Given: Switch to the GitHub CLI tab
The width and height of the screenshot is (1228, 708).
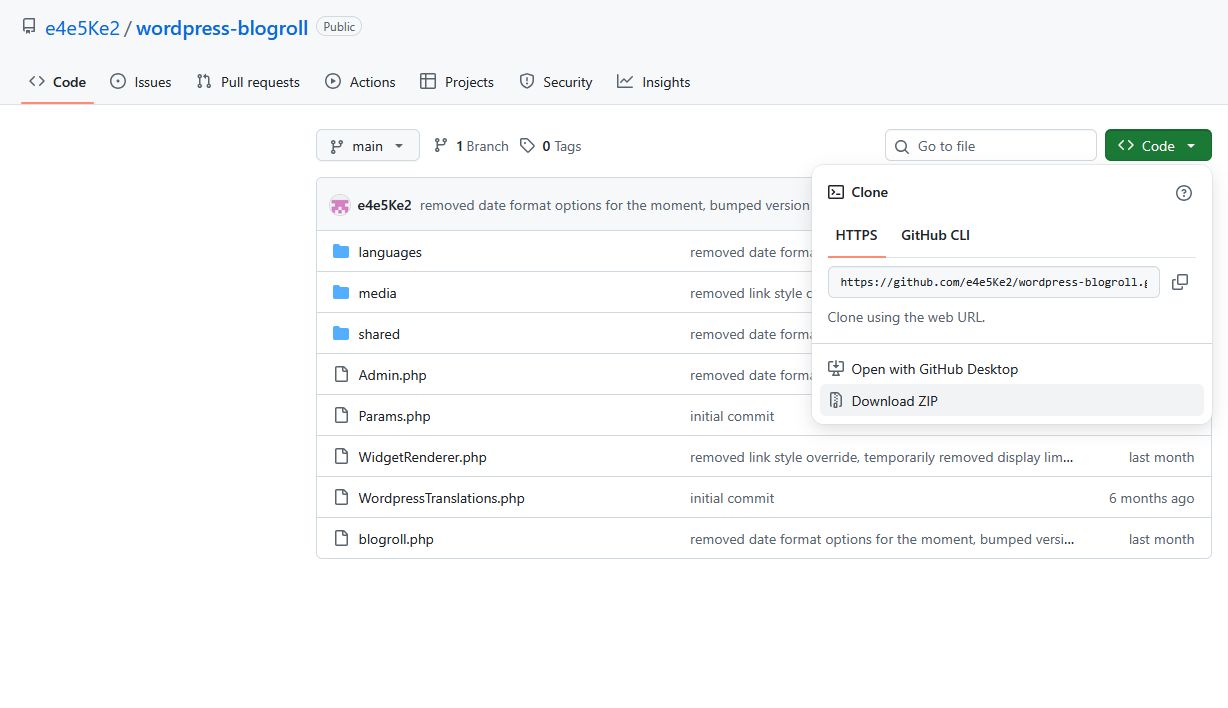Looking at the screenshot, I should [x=935, y=235].
